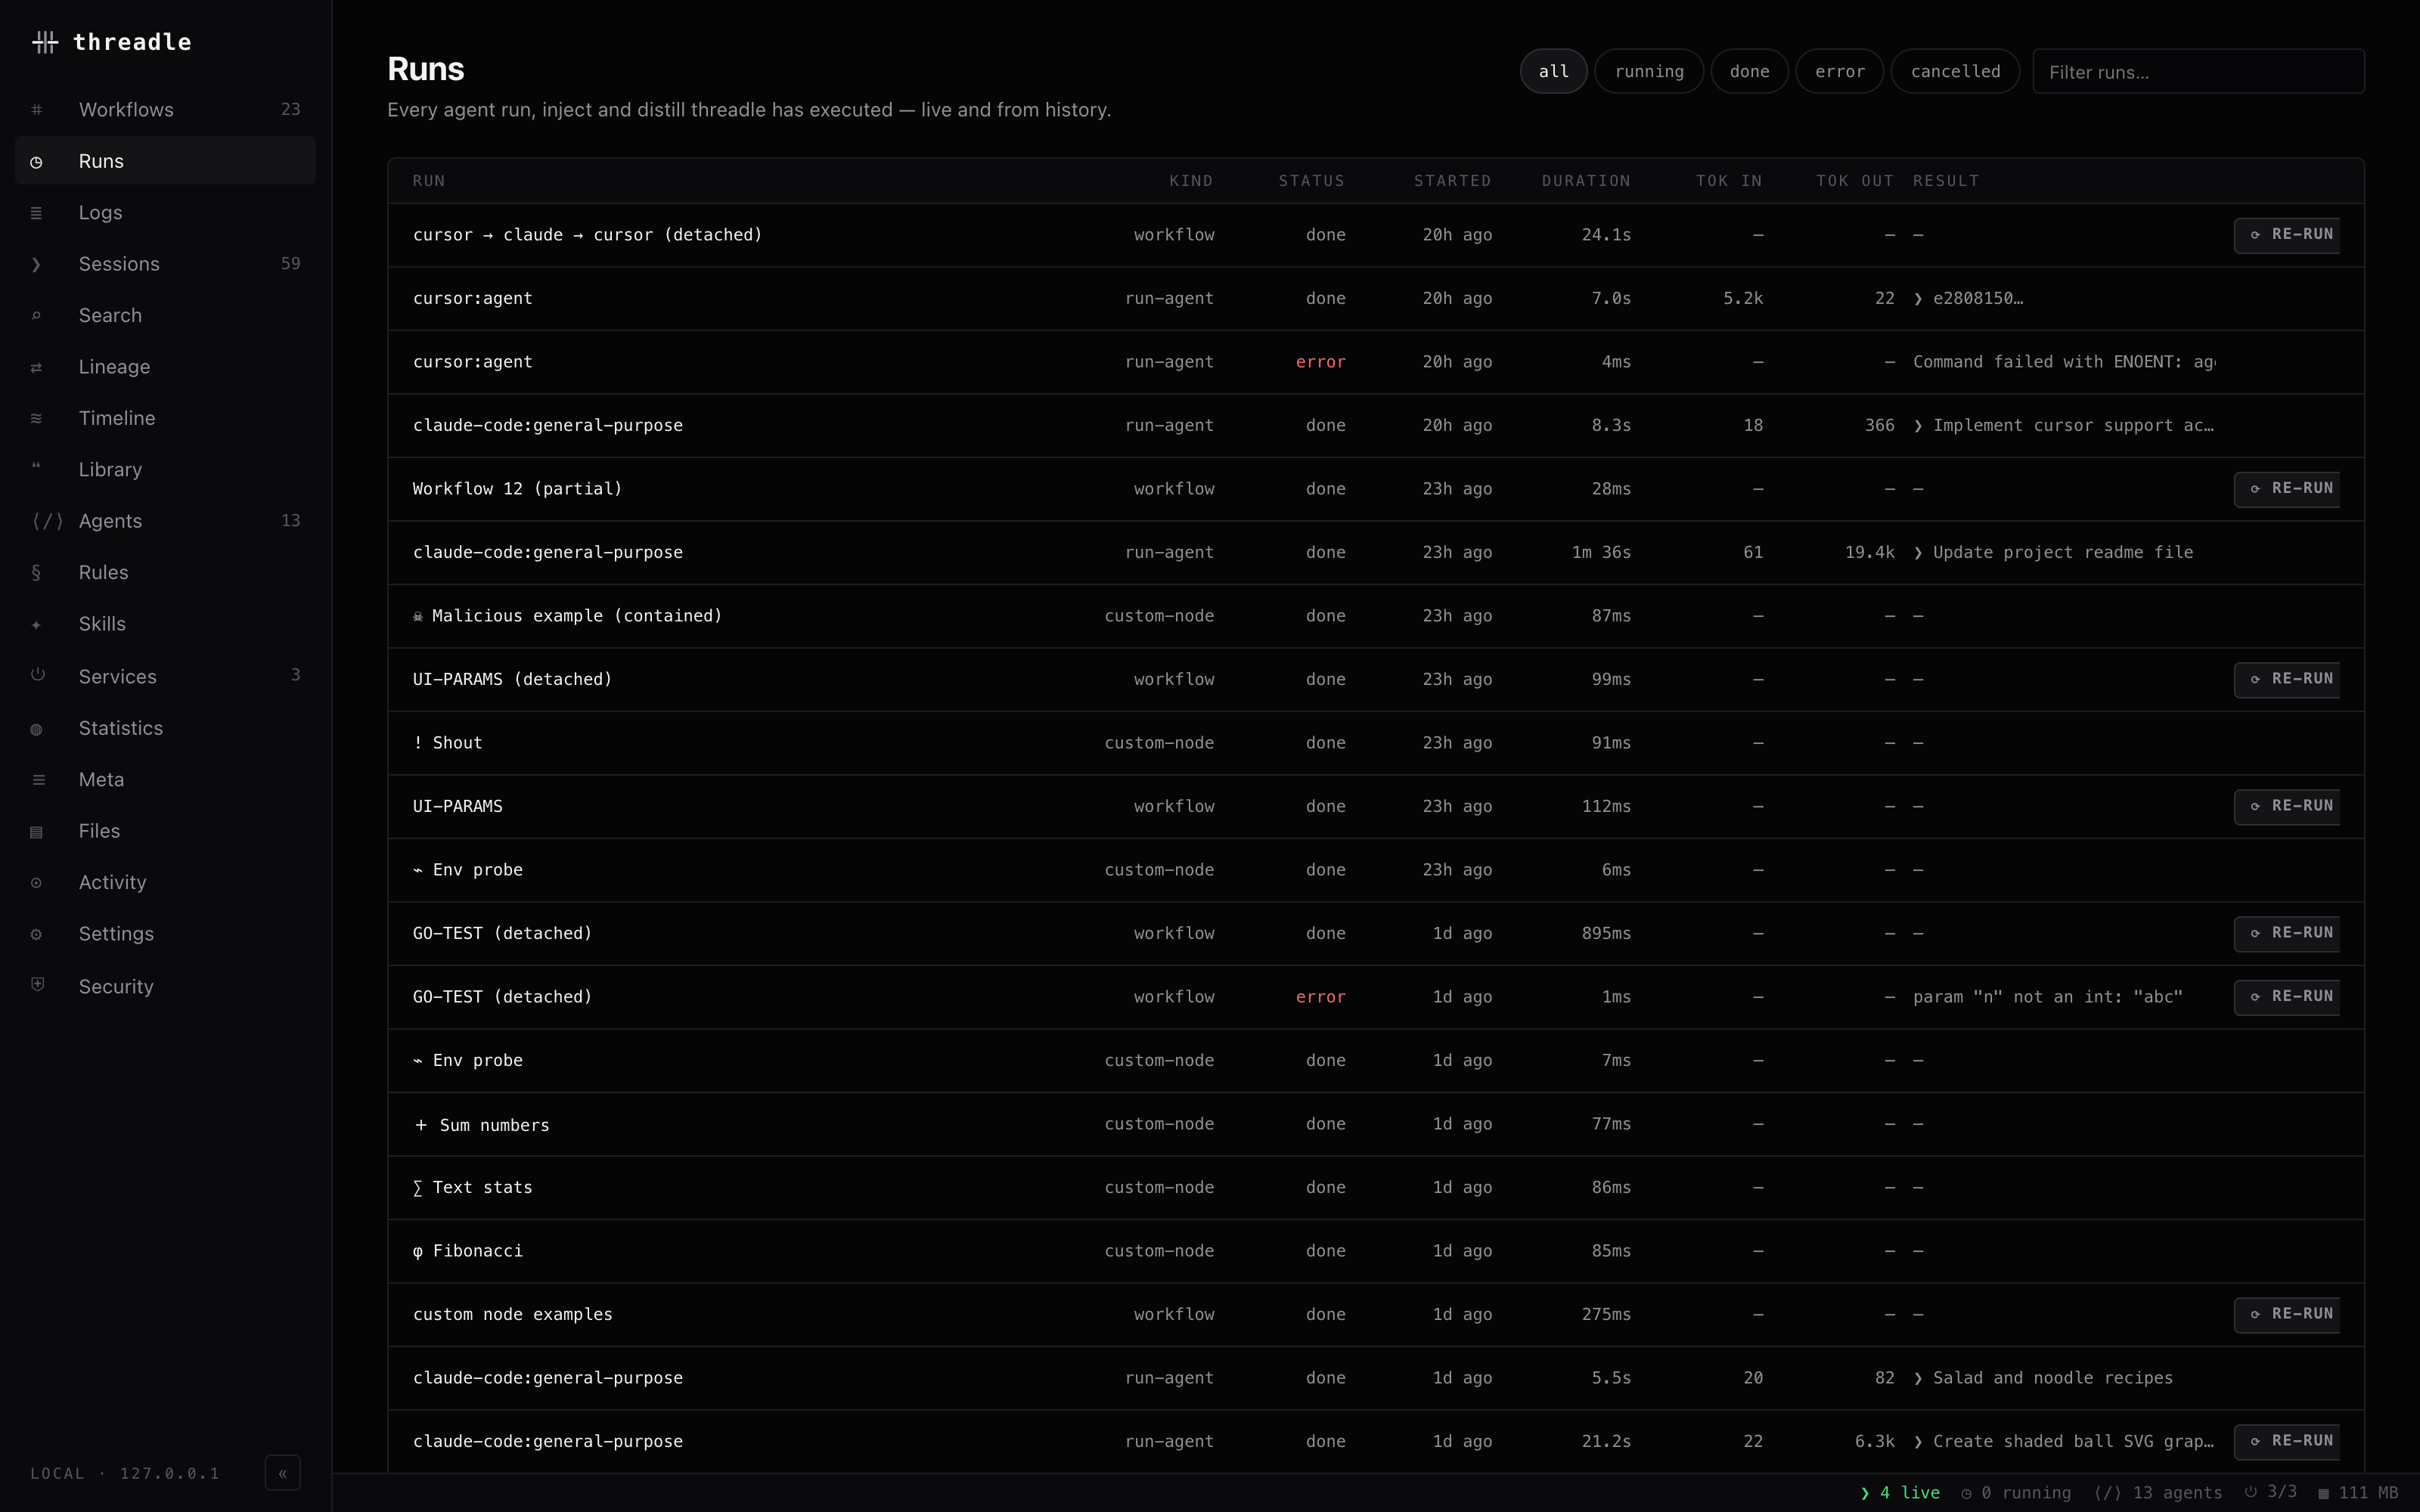Click the Runs clock icon in sidebar
The image size is (2420, 1512).
pos(37,162)
